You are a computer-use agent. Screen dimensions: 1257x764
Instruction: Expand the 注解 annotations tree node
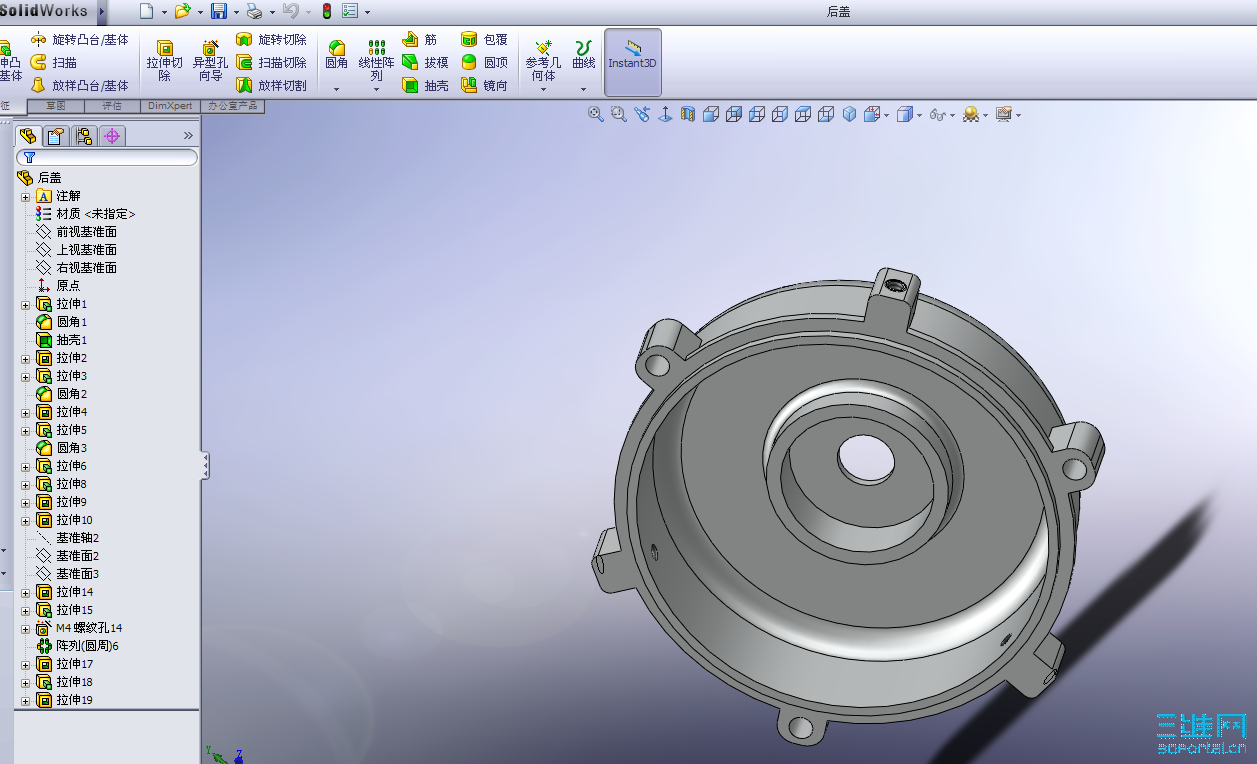tap(26, 196)
